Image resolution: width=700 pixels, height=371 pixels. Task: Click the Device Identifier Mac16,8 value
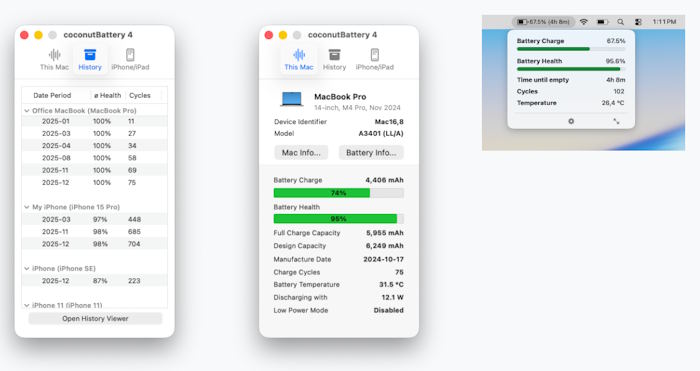[x=389, y=121]
